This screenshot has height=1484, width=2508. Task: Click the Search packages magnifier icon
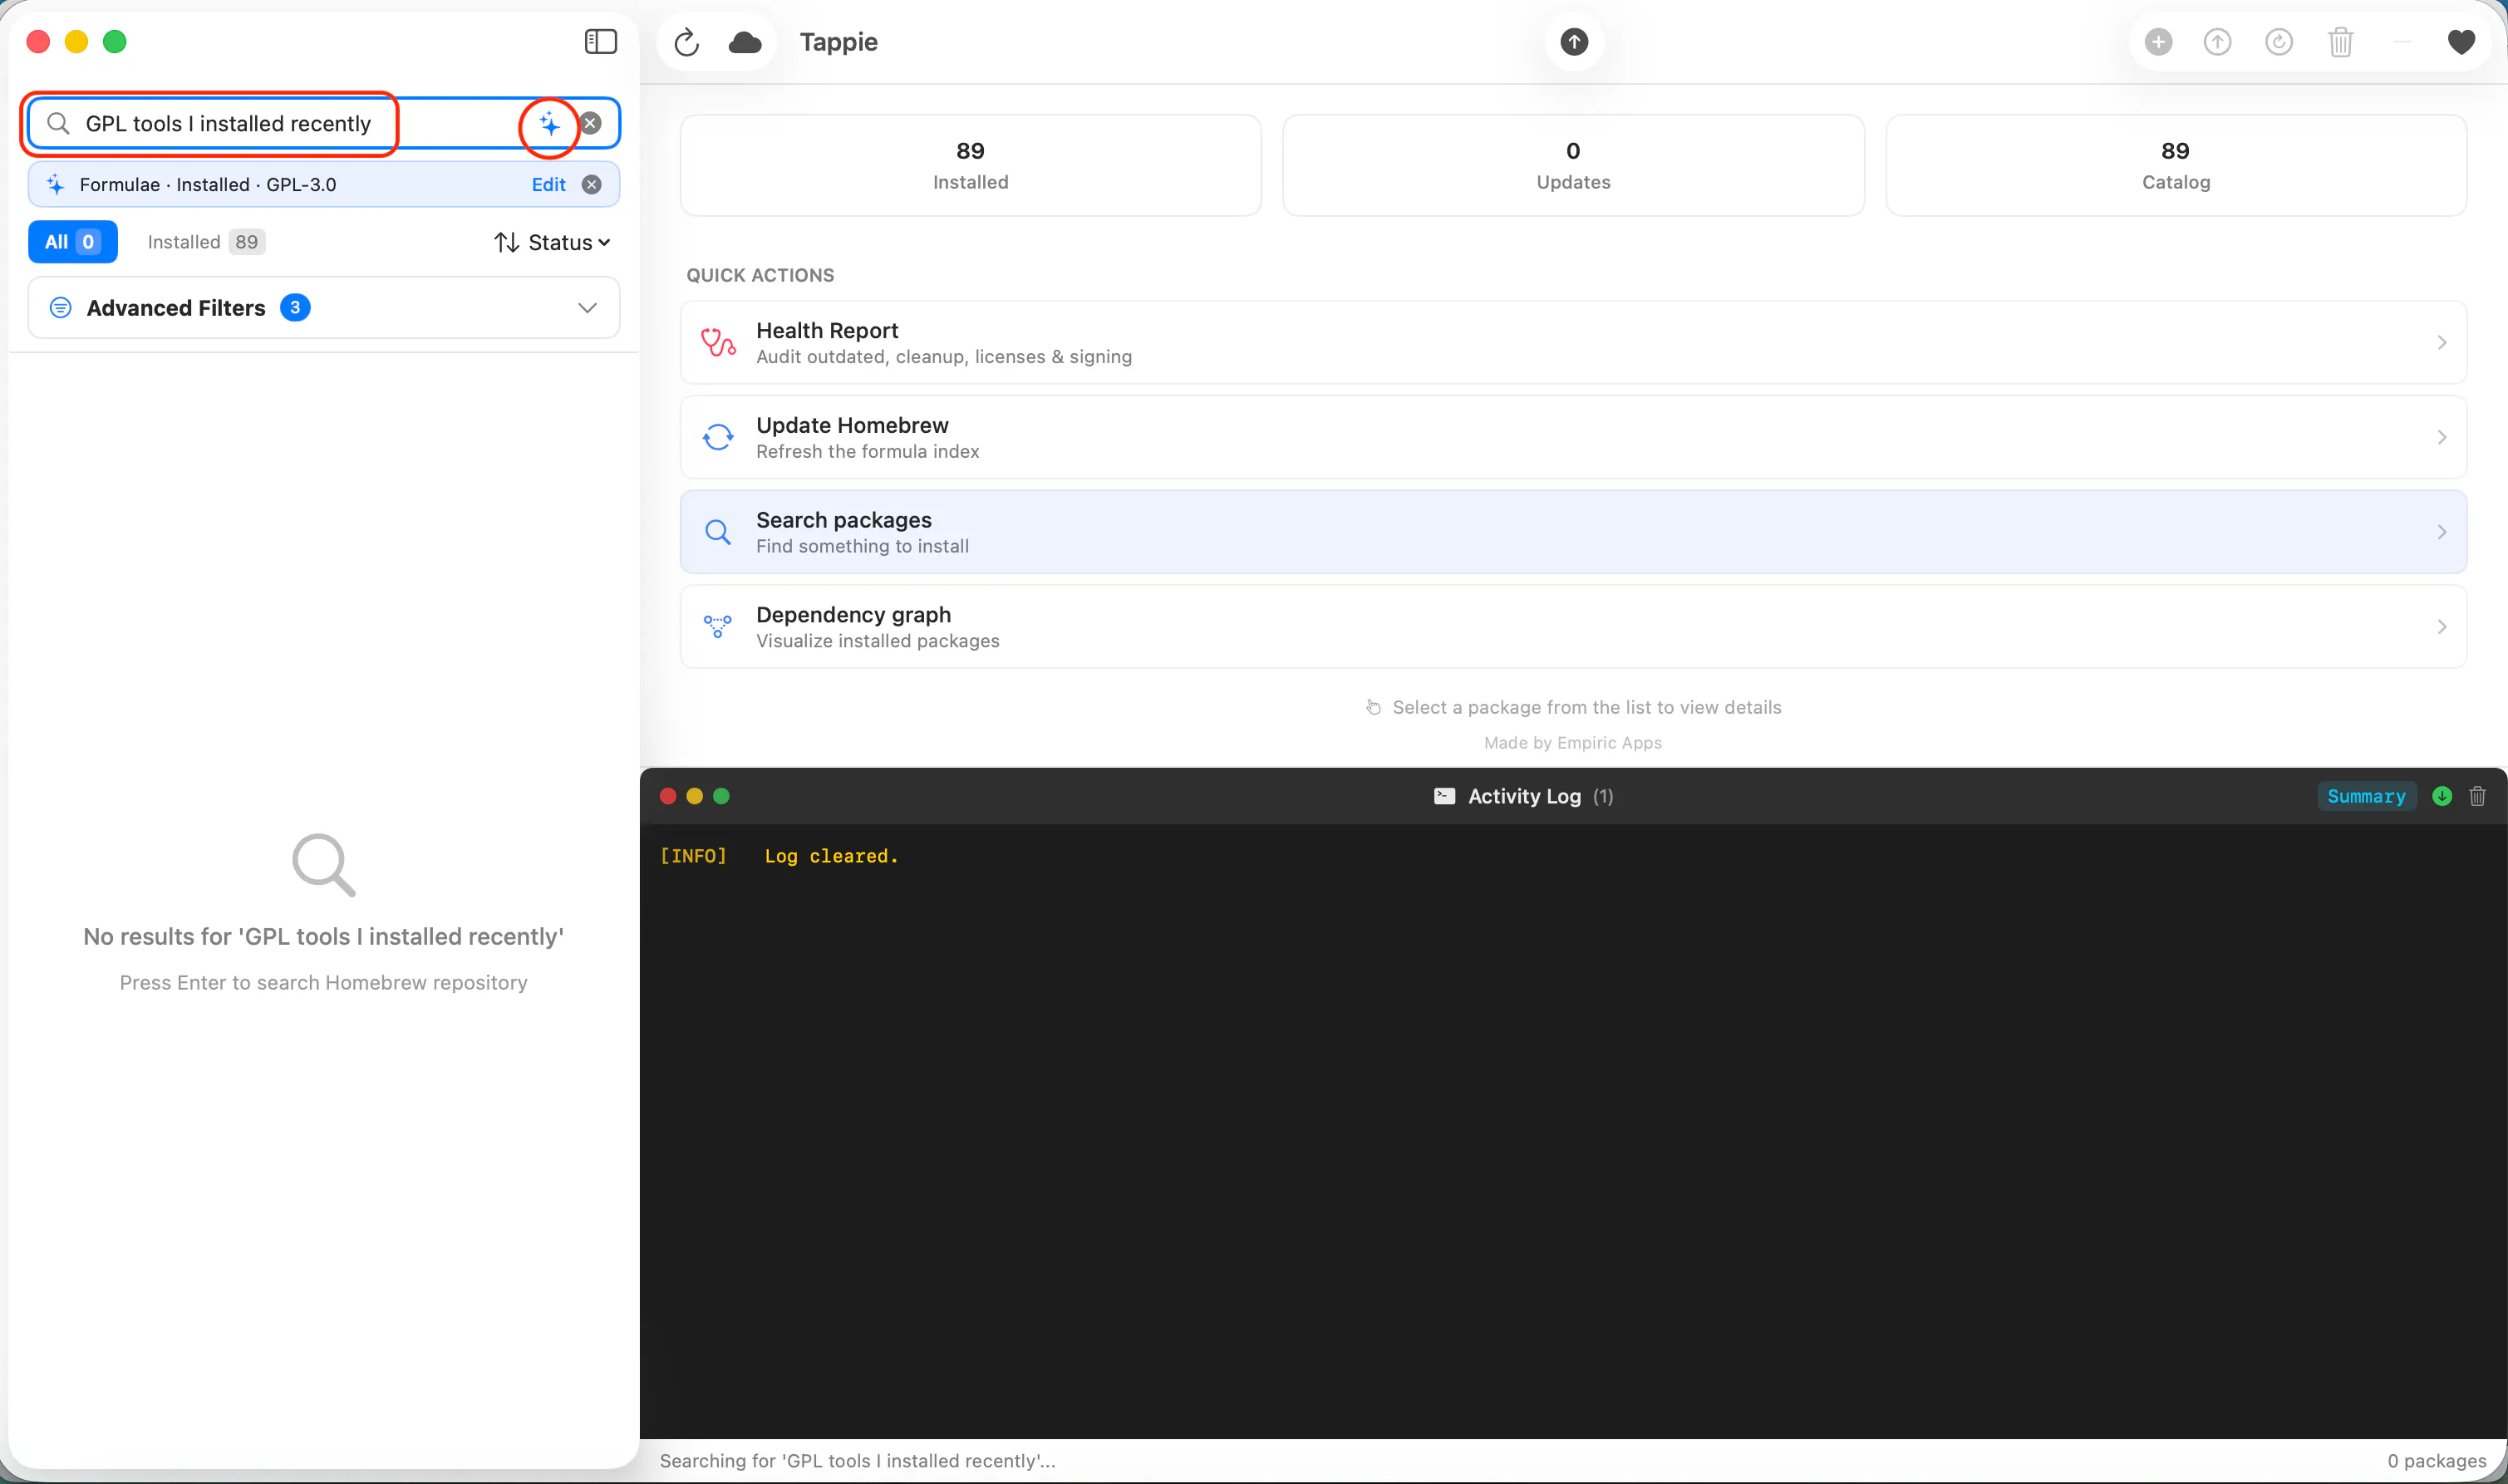tap(718, 532)
